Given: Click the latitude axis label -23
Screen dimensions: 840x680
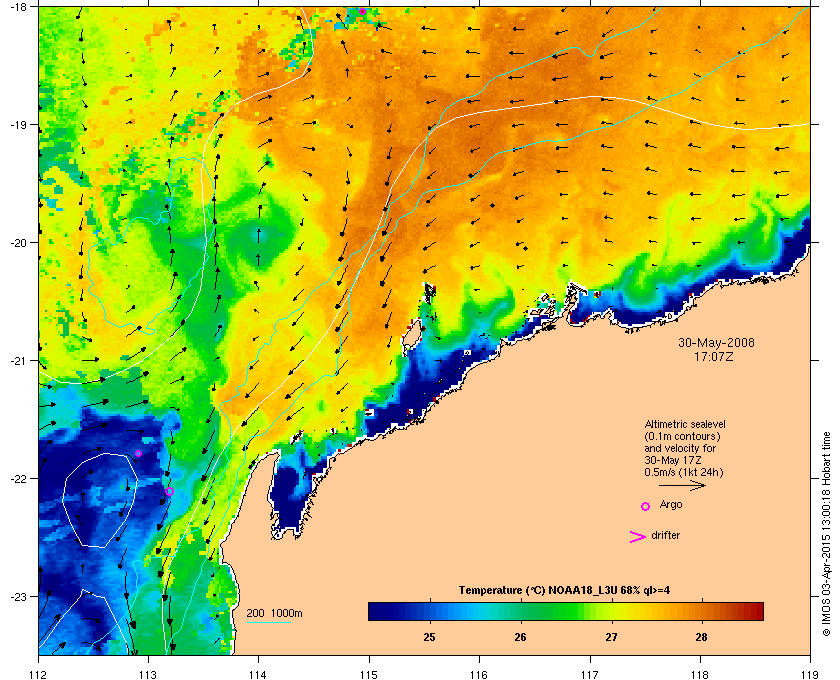Looking at the screenshot, I should coord(18,596).
